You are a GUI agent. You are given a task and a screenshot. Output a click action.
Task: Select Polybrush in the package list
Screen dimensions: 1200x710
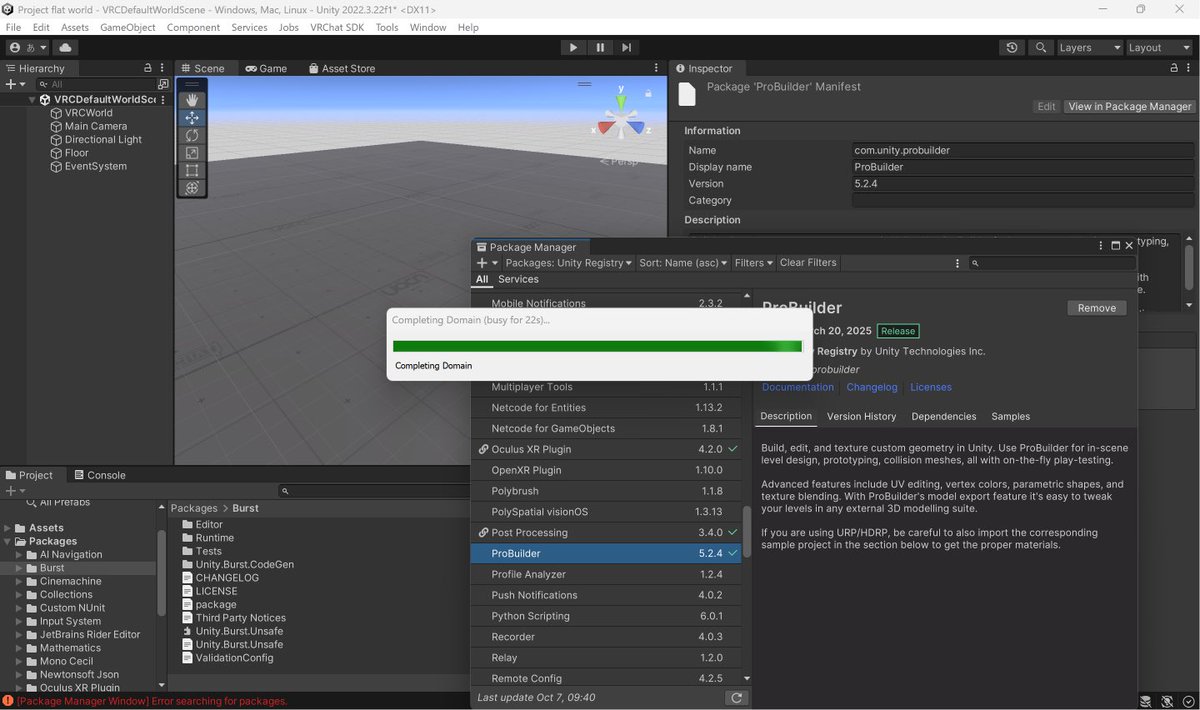(x=606, y=491)
